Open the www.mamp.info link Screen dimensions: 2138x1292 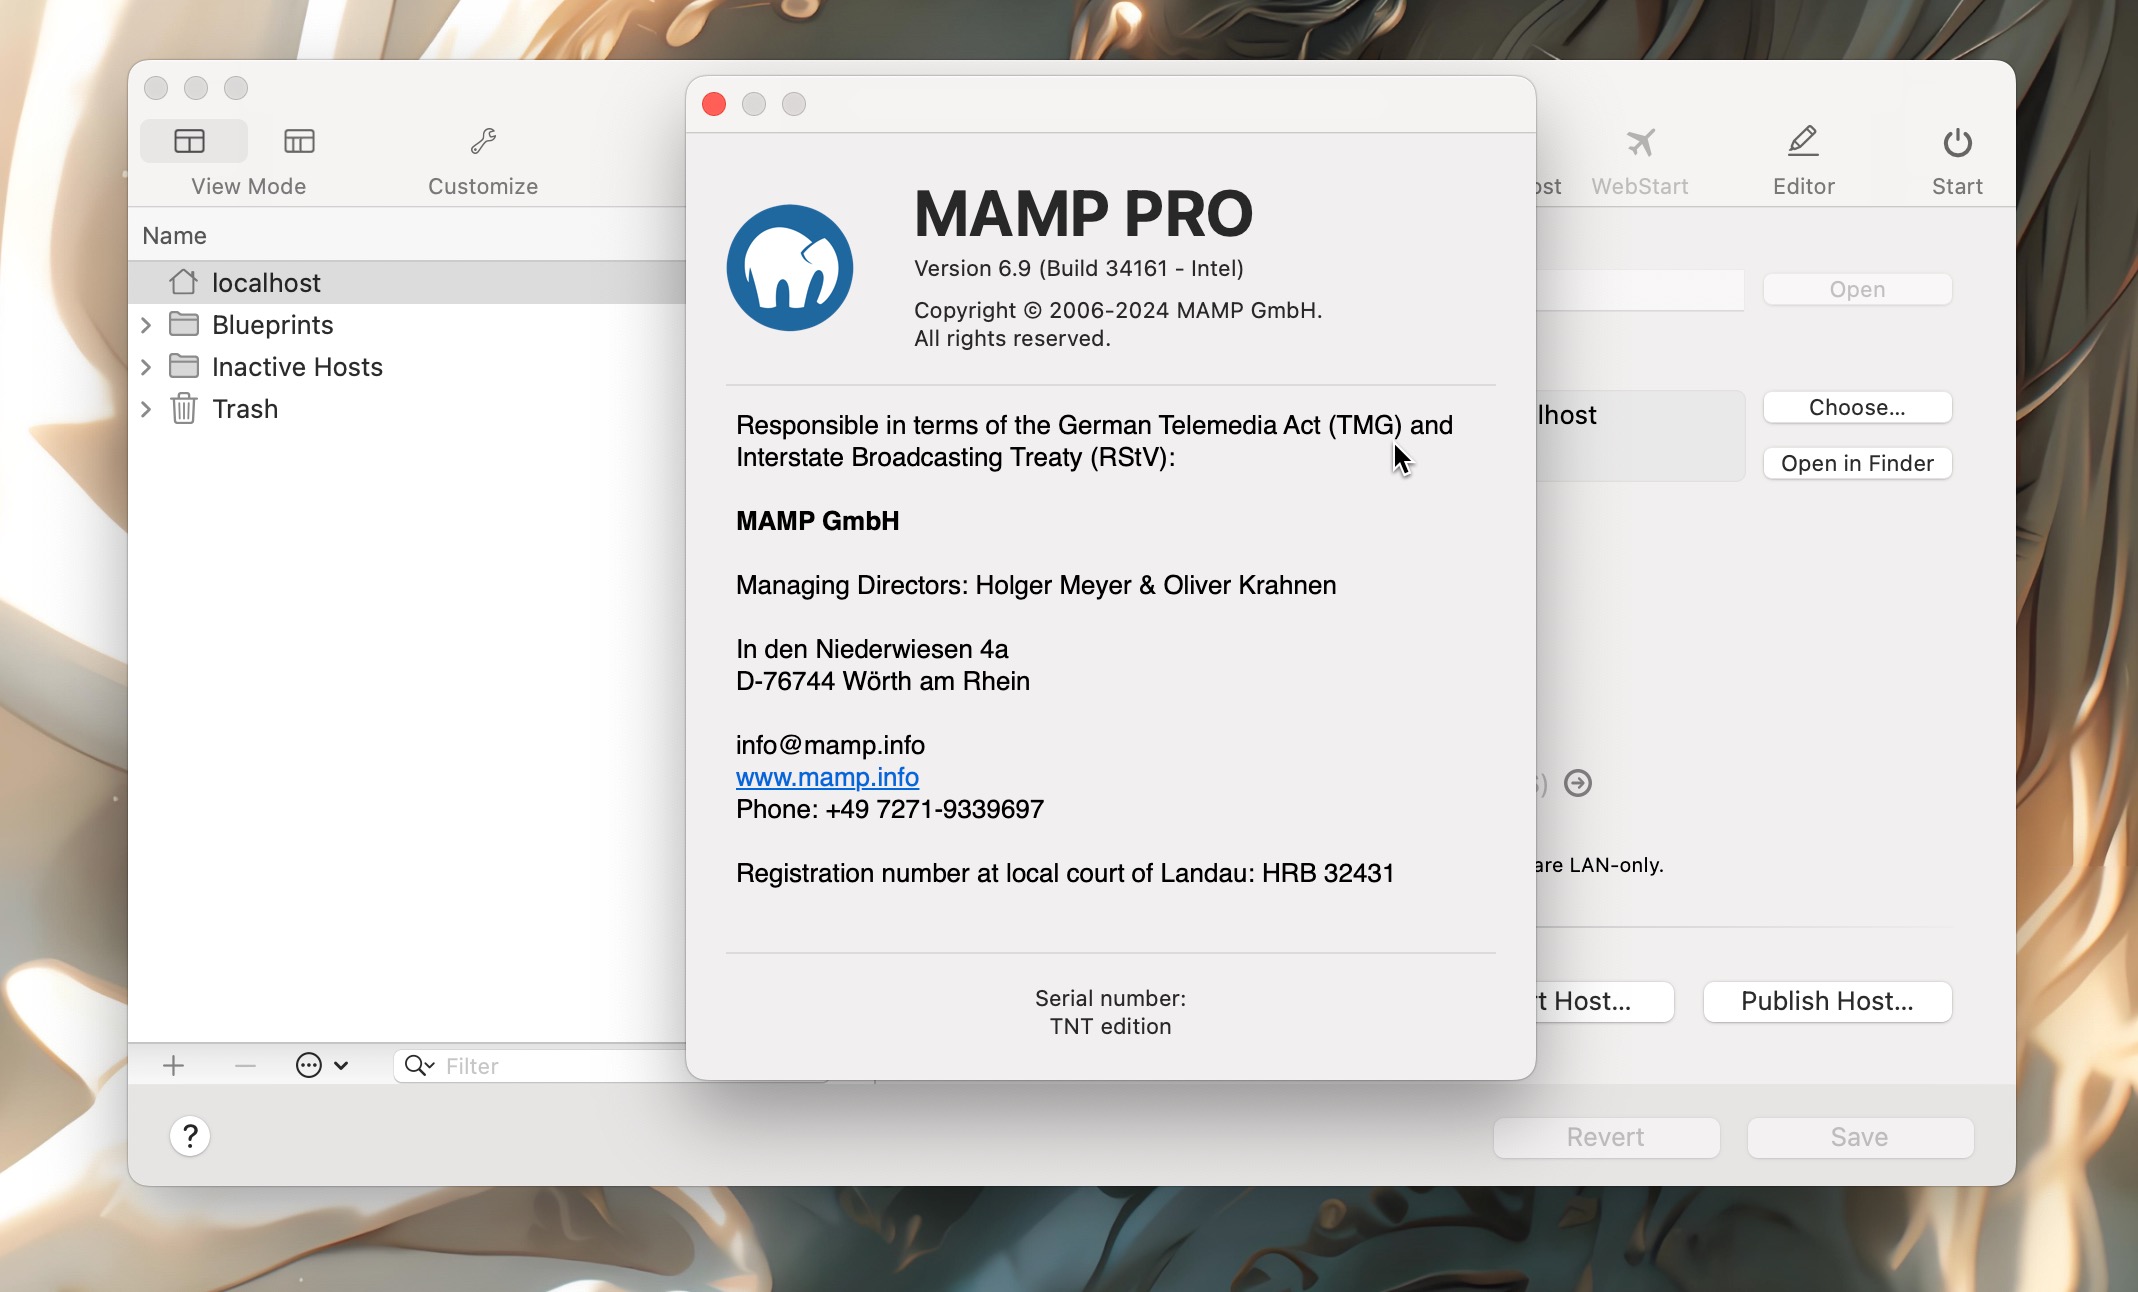827,777
